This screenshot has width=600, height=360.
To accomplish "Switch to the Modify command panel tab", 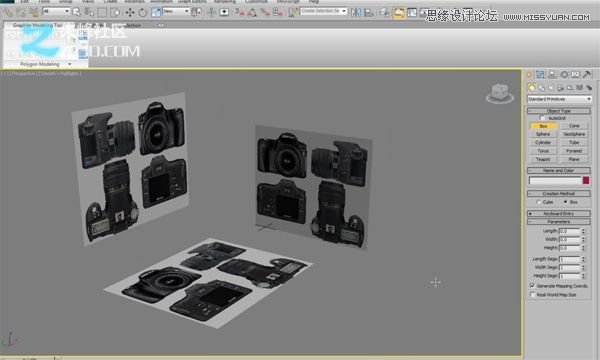I will point(540,75).
